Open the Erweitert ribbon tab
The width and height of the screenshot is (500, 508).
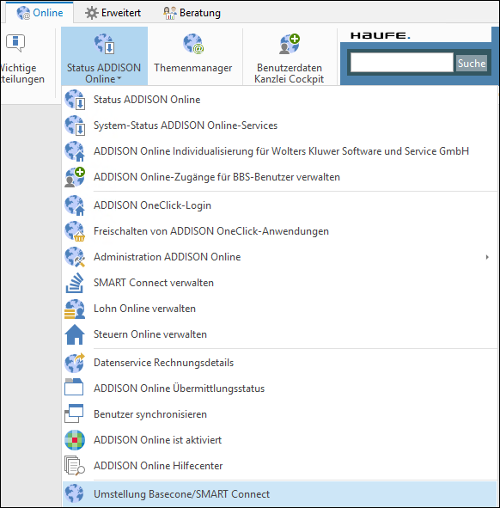coord(113,13)
